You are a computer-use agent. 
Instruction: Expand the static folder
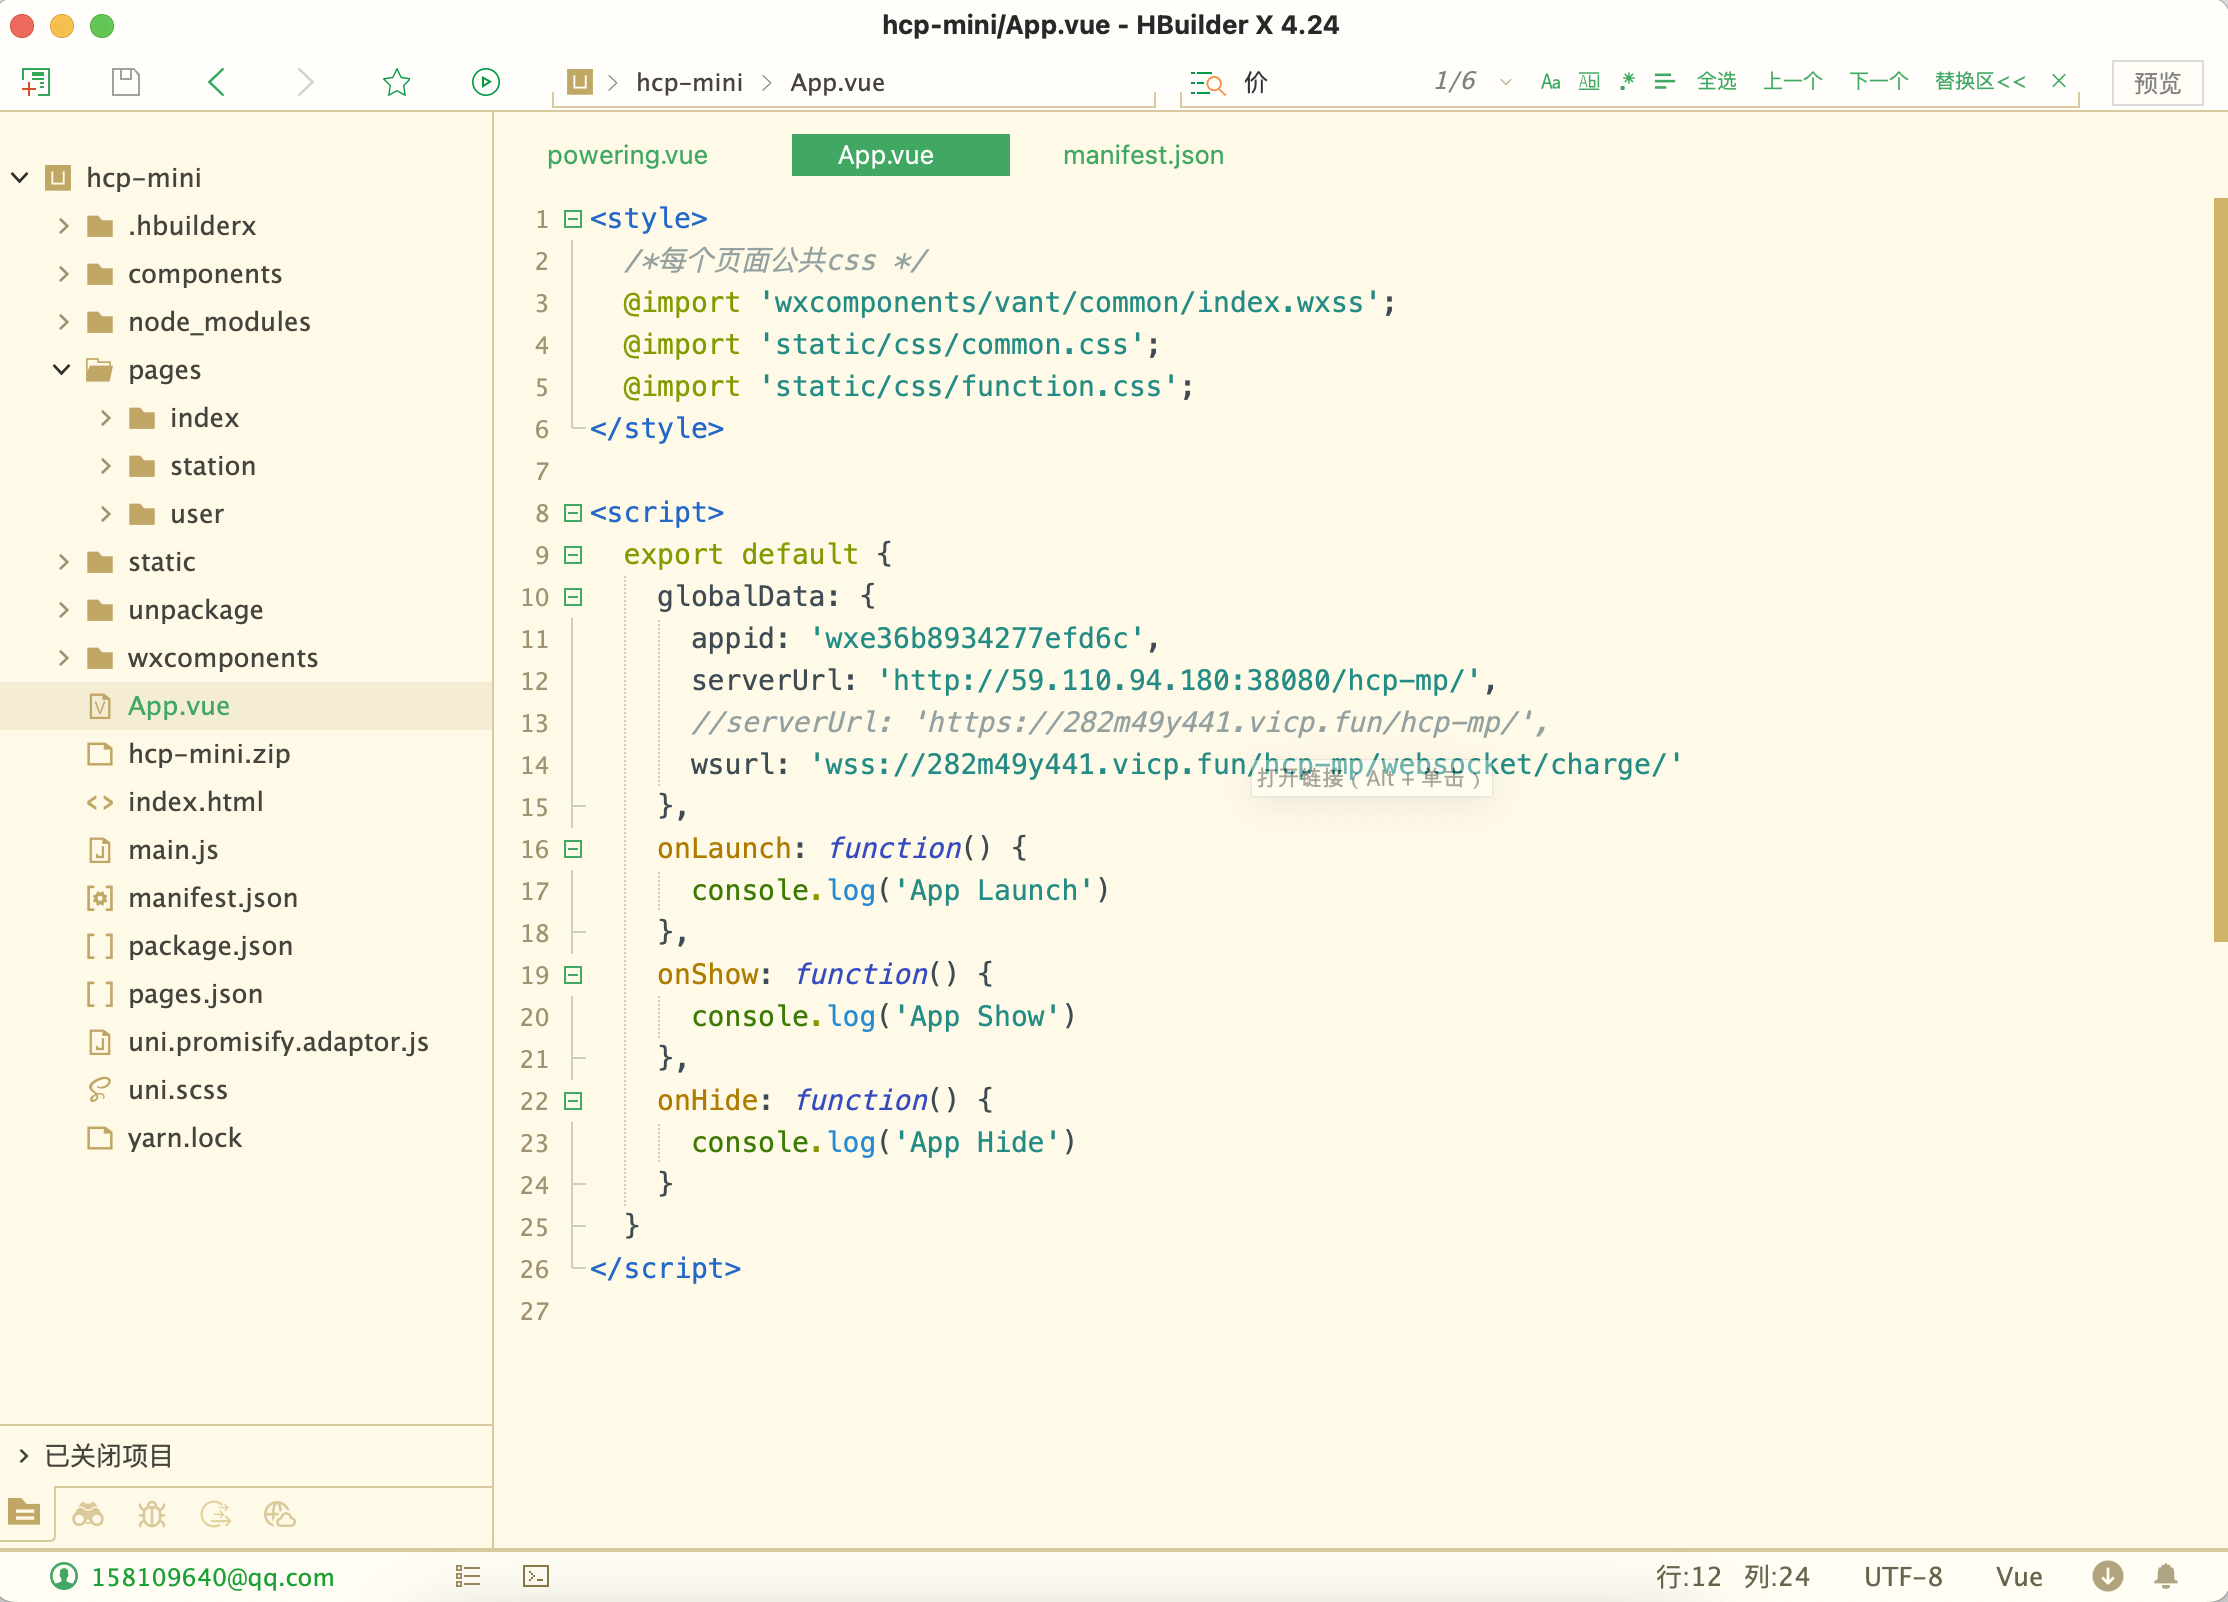63,562
